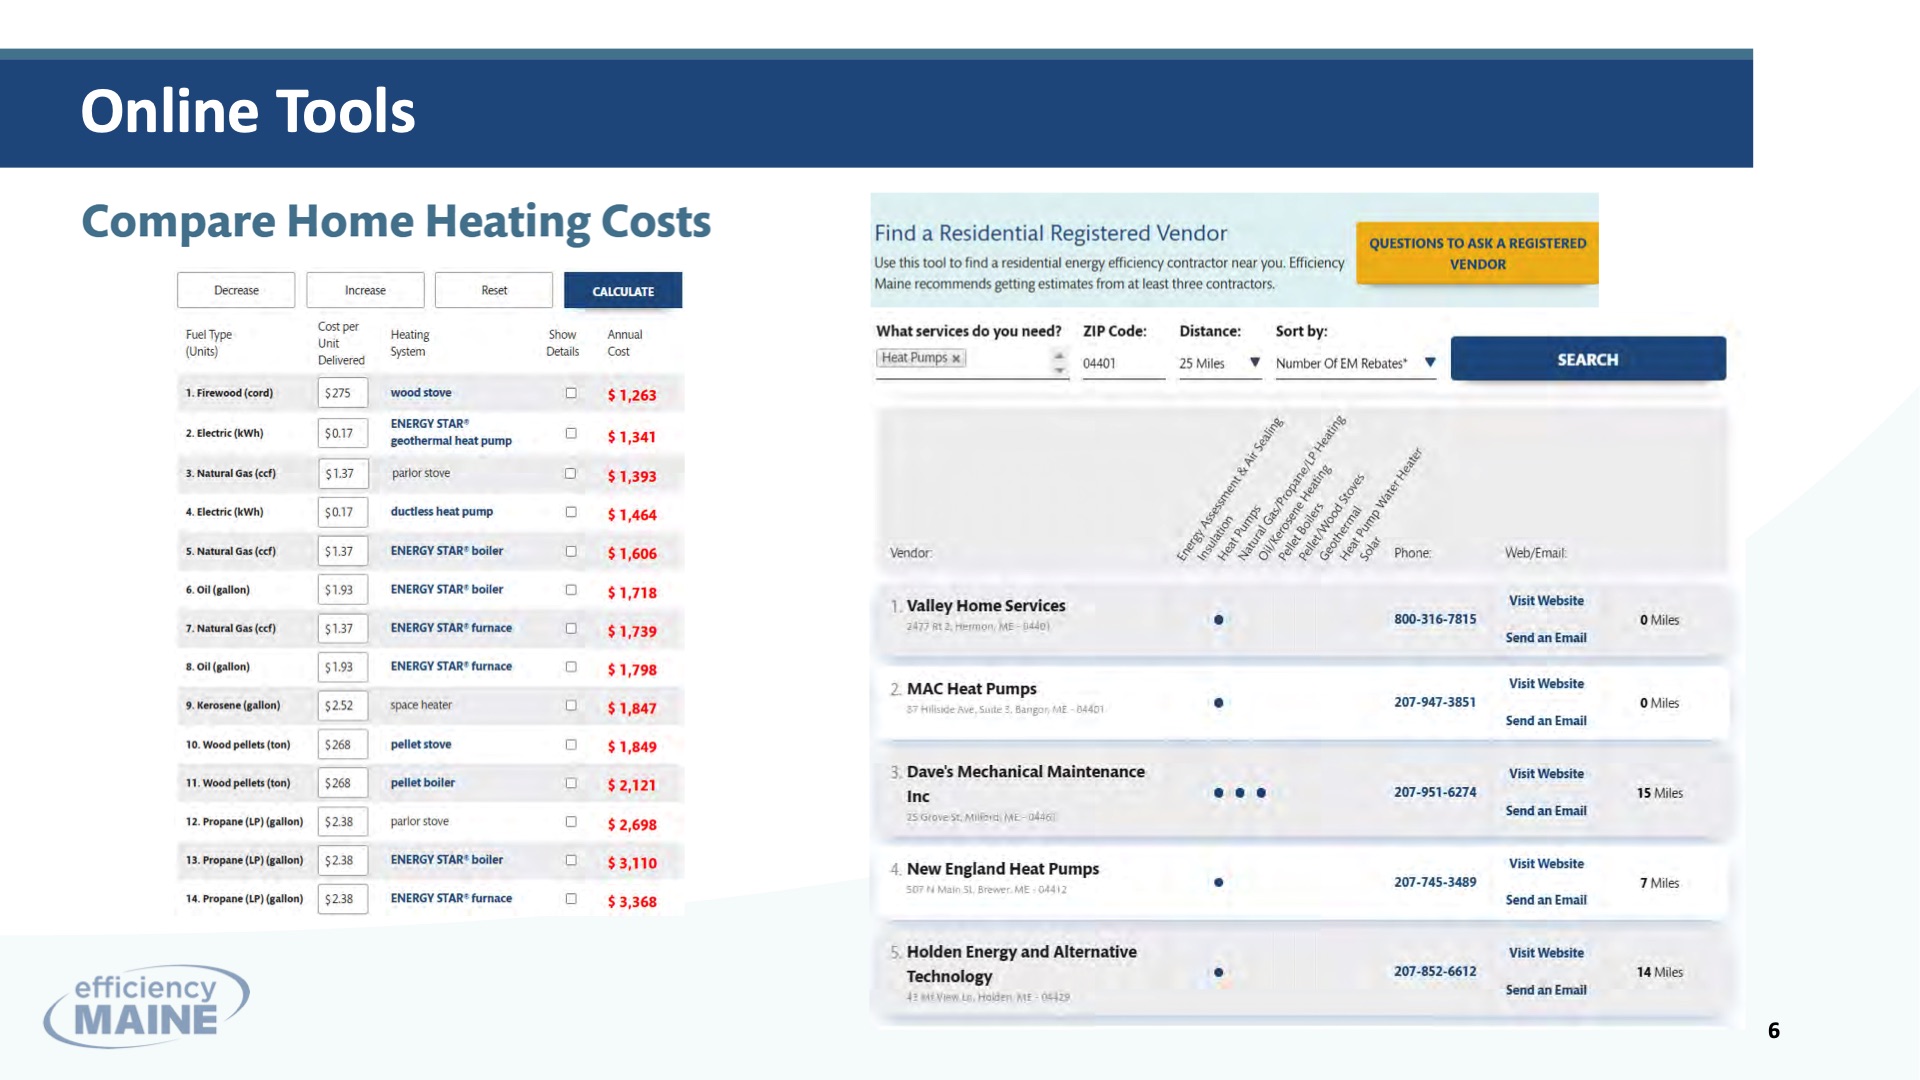Click phone number 207-745-3489
This screenshot has width=1920, height=1080.
click(x=1435, y=882)
